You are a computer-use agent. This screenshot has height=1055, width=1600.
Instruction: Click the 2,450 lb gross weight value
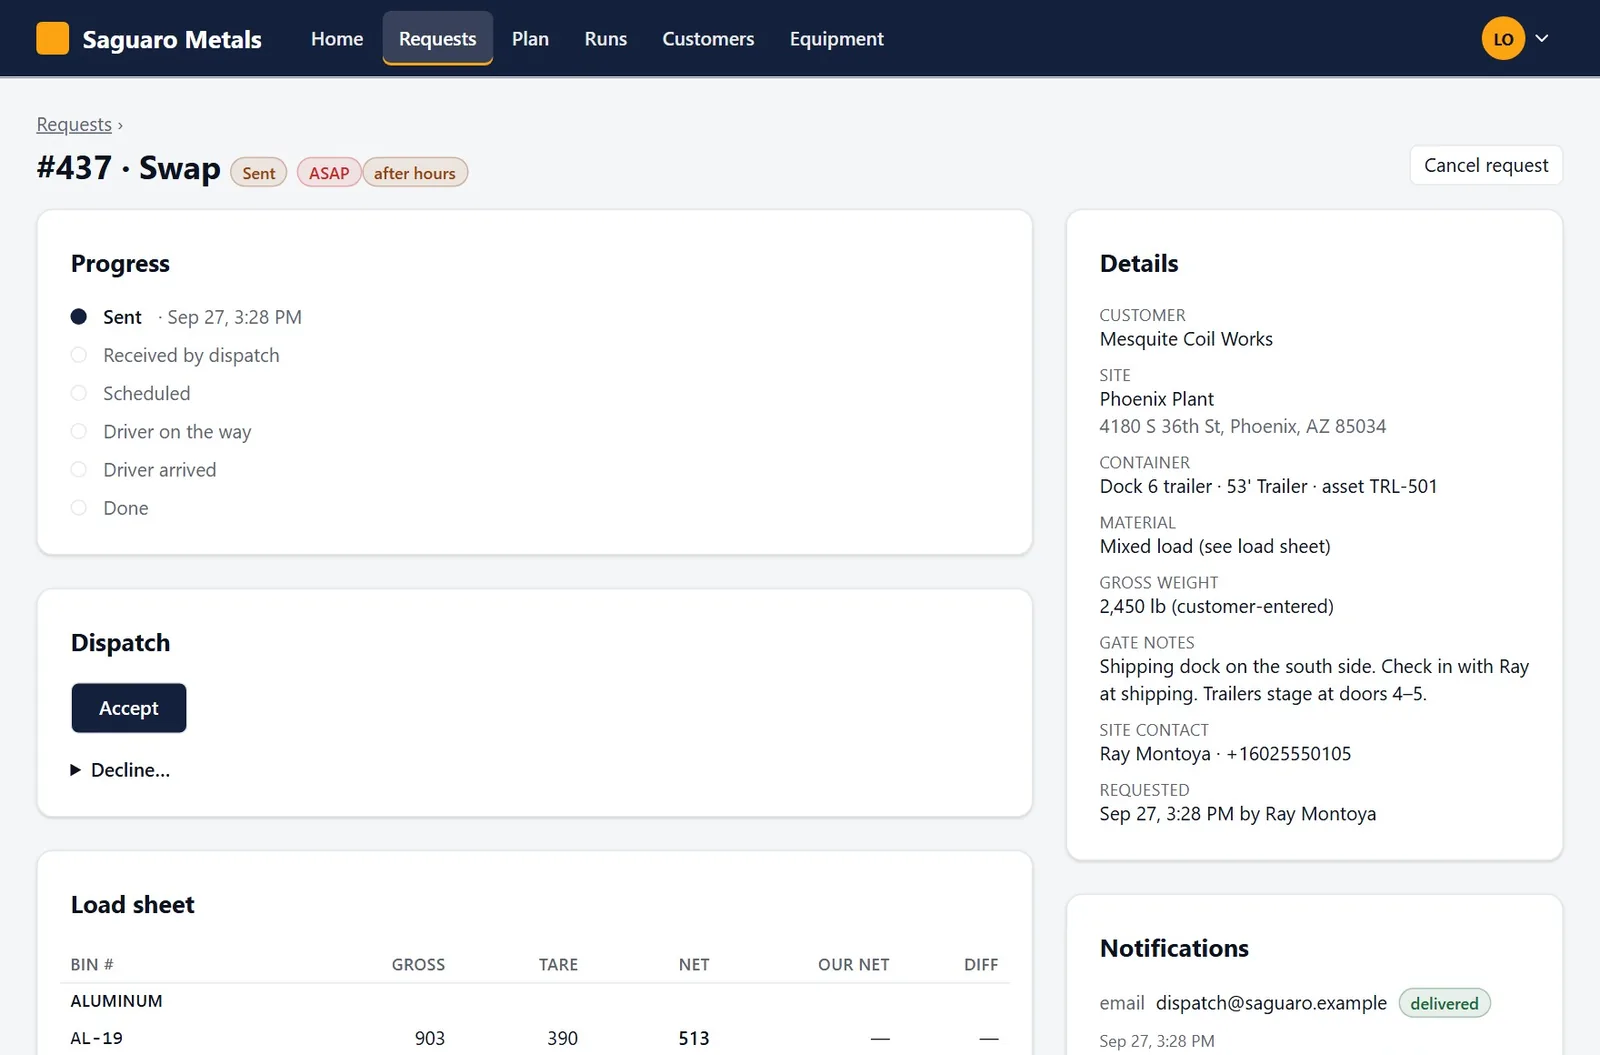[1216, 606]
